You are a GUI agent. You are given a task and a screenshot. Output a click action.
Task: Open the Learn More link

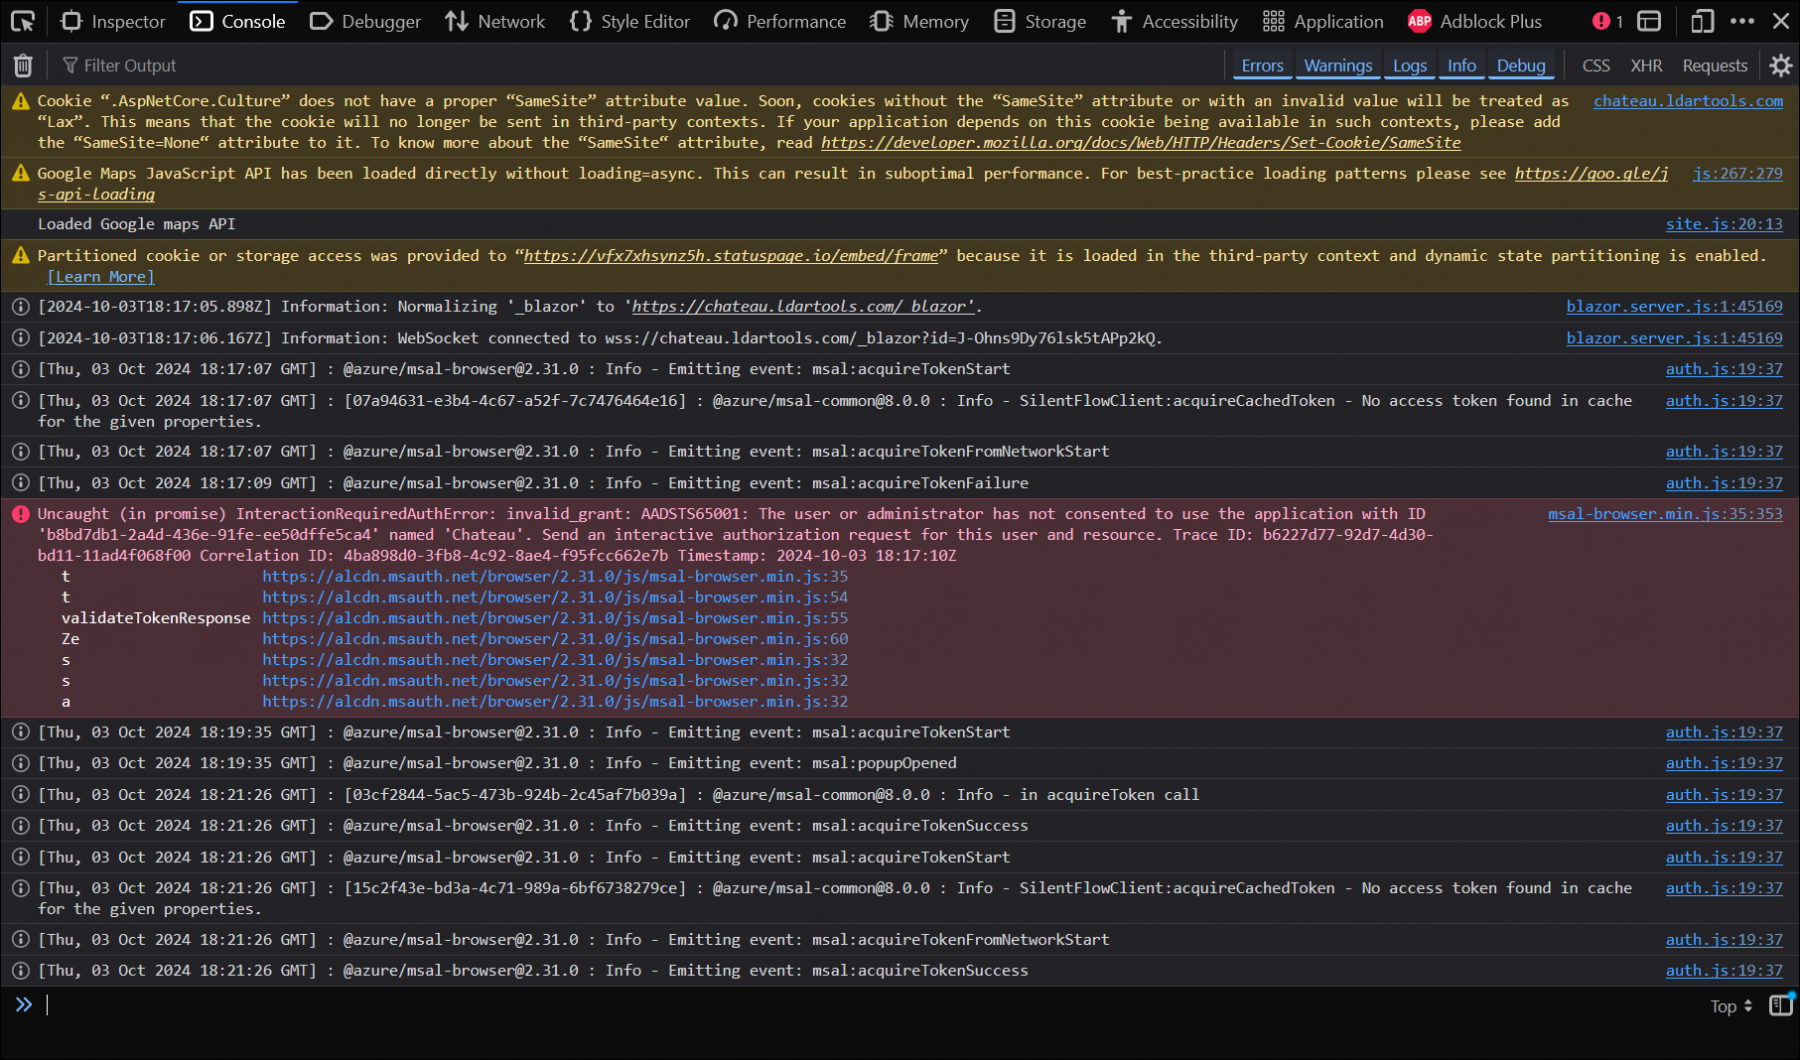point(101,277)
